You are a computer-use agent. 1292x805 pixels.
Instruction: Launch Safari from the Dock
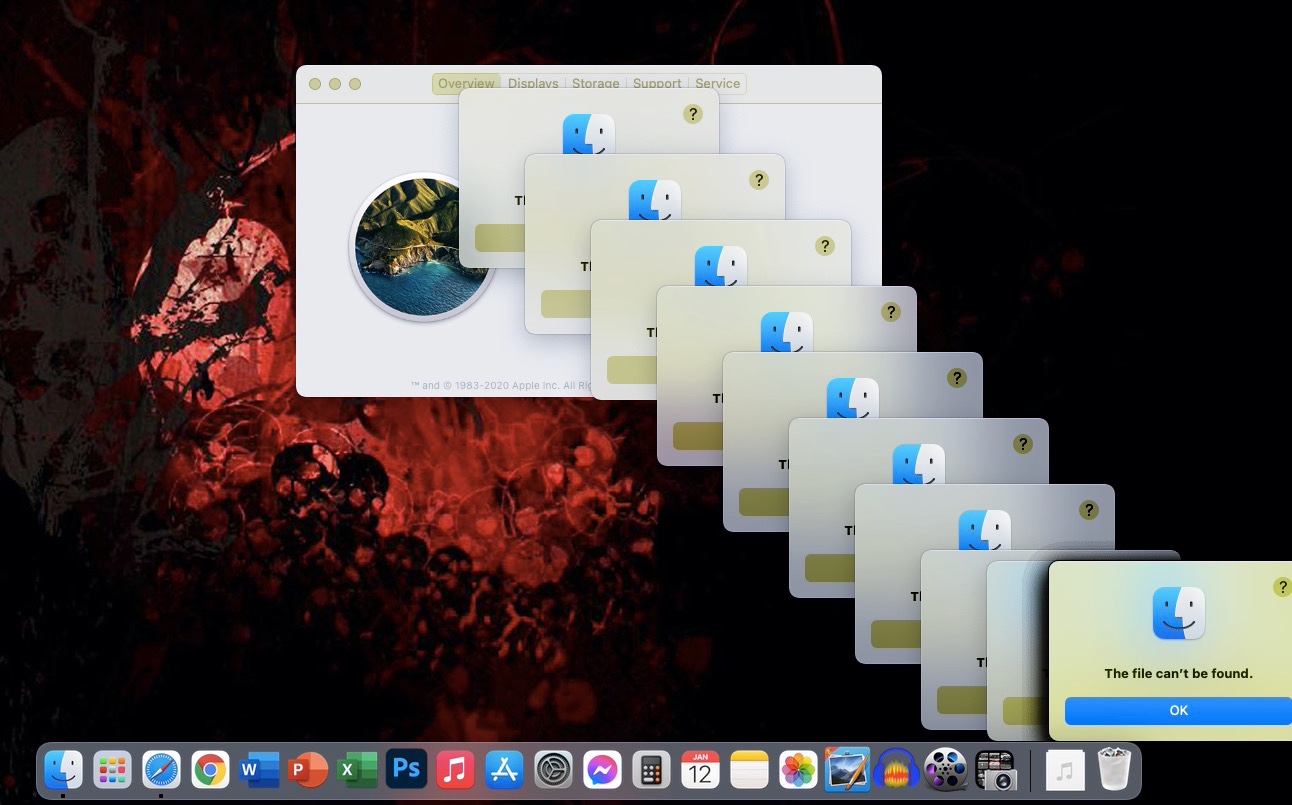[x=162, y=770]
